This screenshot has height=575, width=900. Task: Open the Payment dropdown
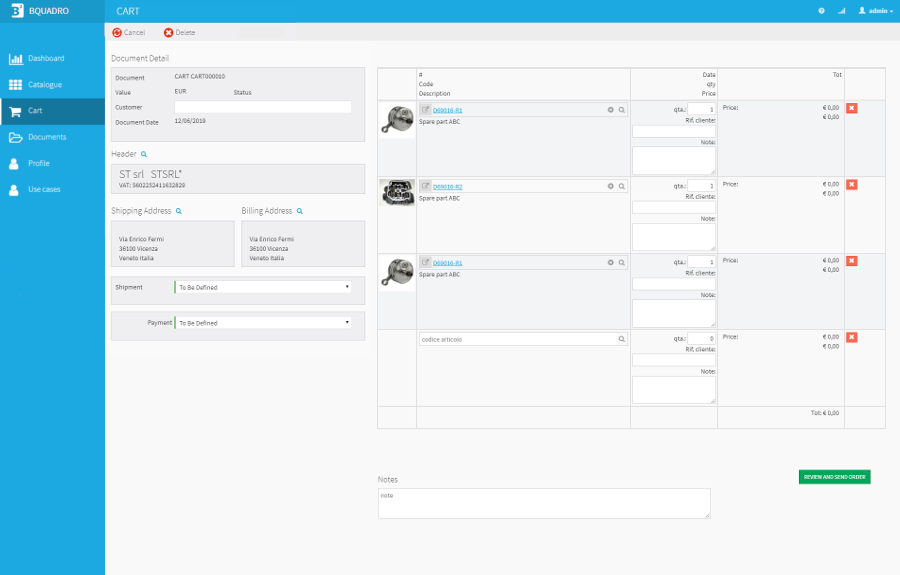click(x=263, y=323)
